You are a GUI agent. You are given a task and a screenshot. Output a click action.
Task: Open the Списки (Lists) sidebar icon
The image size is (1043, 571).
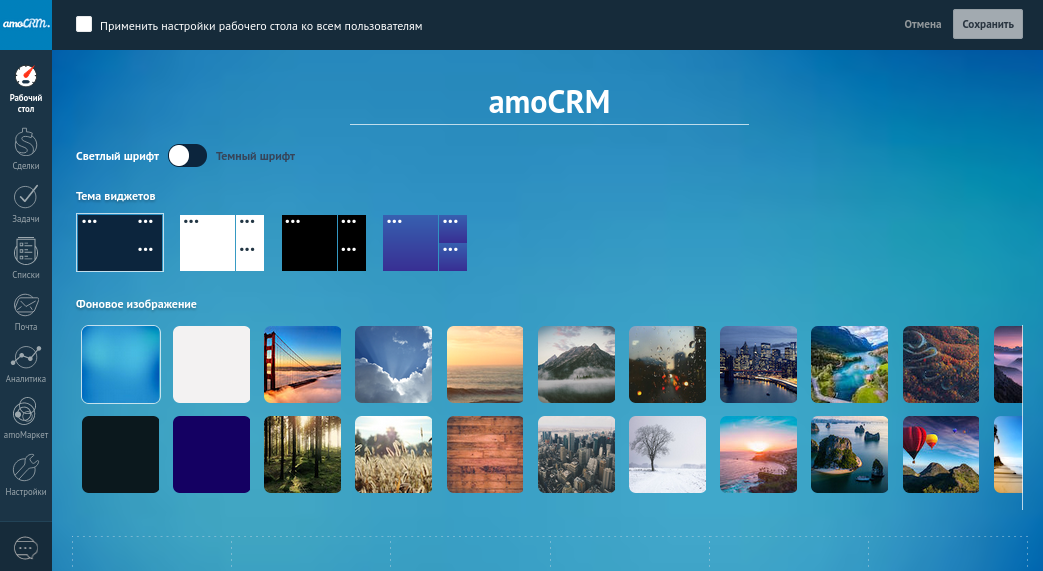(x=26, y=257)
